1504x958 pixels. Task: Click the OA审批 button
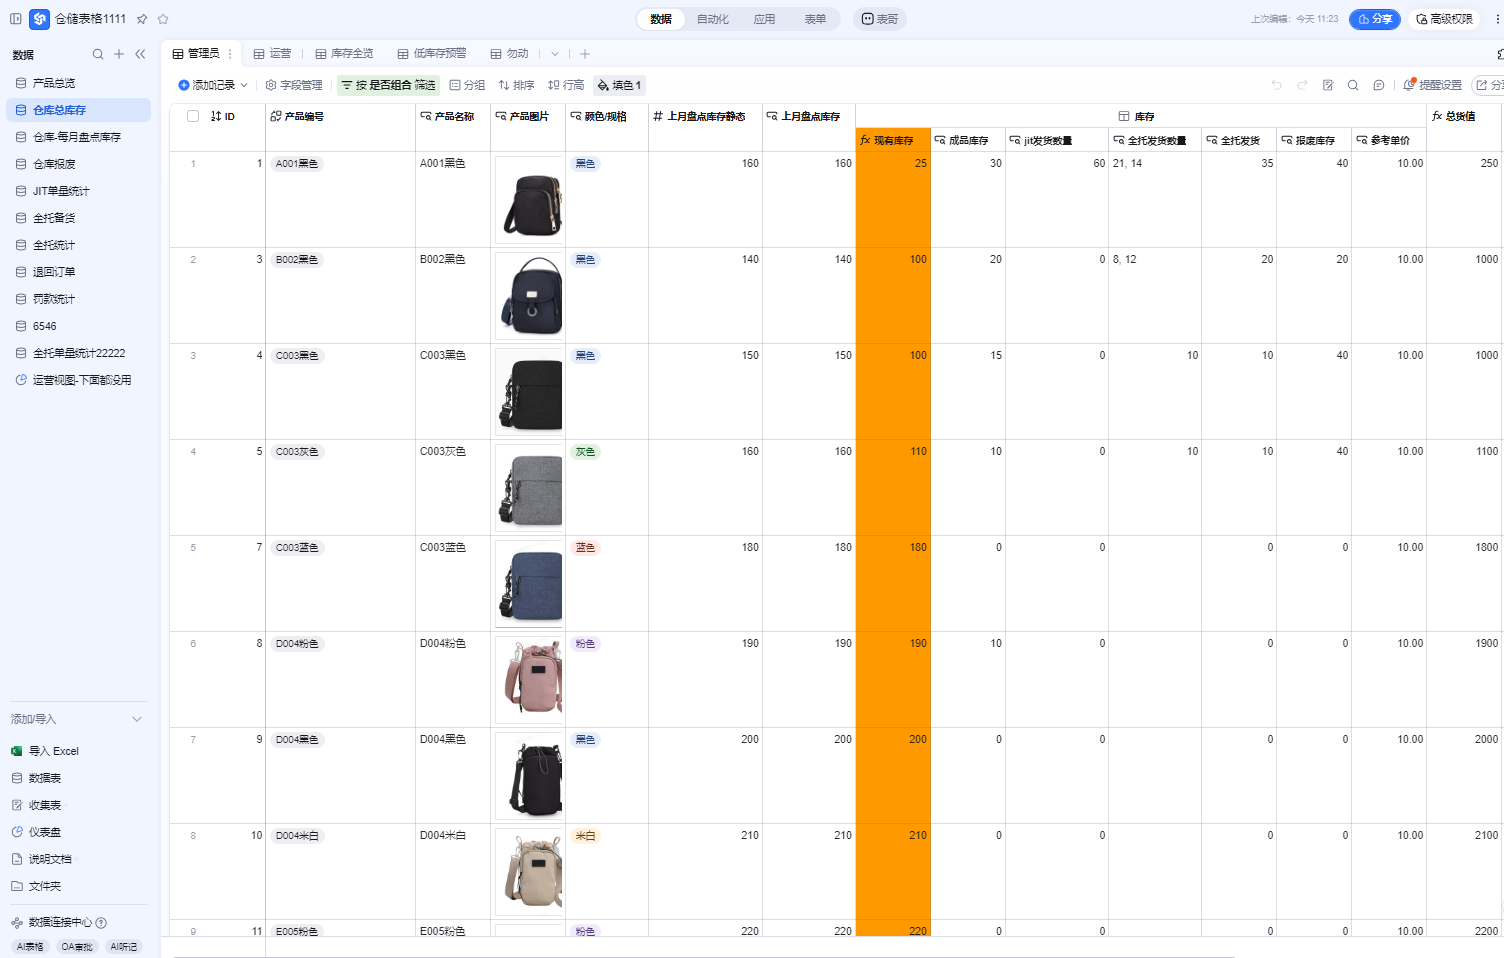coord(77,947)
